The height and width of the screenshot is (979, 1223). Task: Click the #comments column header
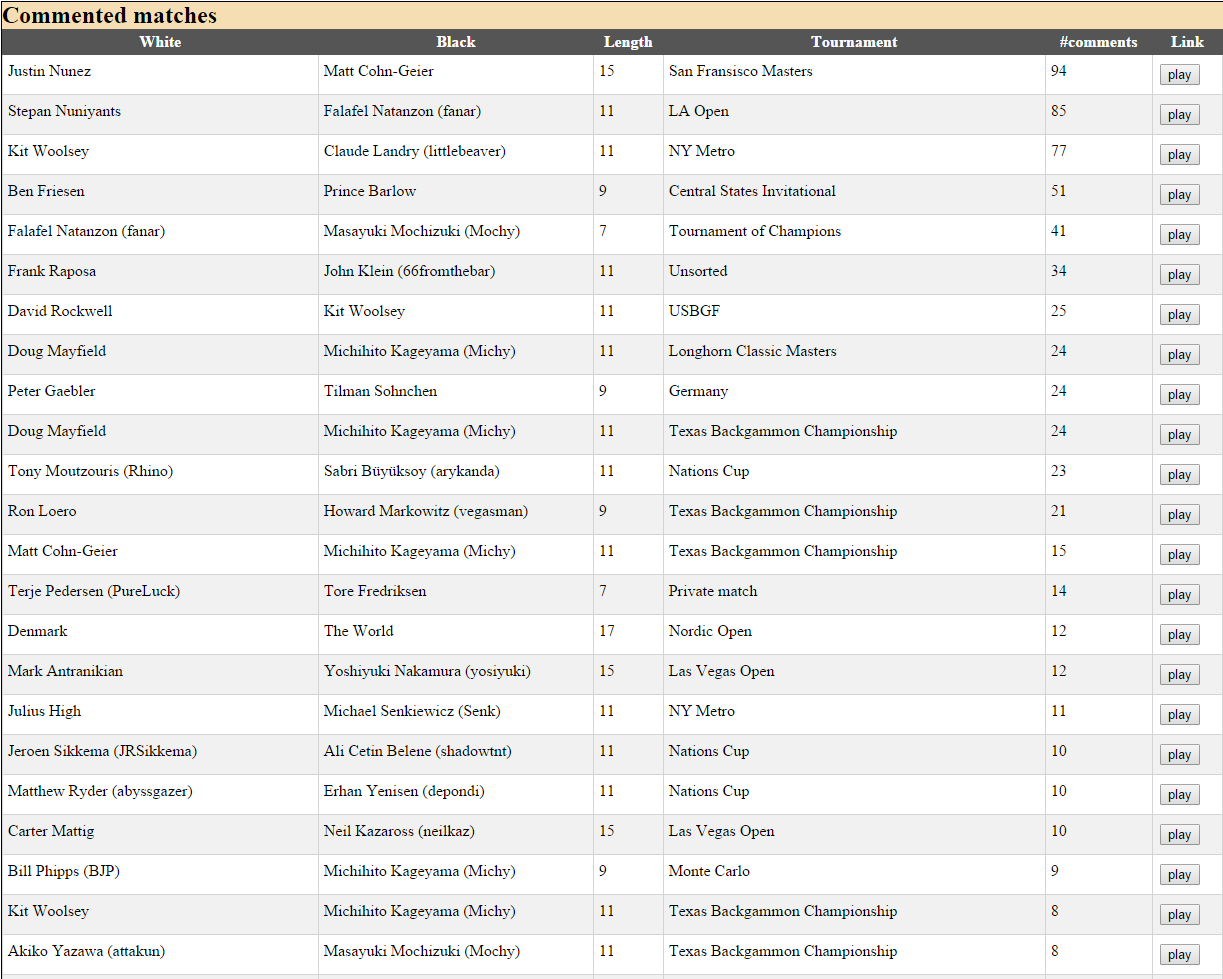[x=1098, y=42]
